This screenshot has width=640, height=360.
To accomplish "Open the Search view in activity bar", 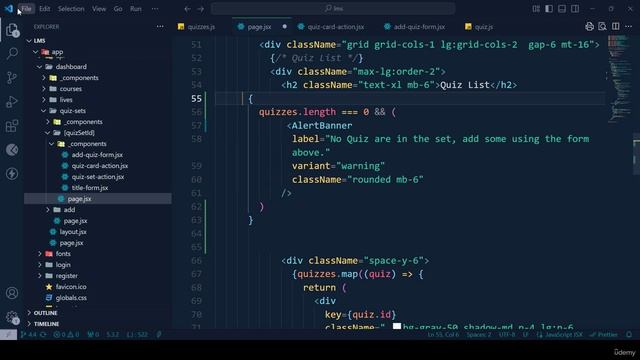I will pyautogui.click(x=12, y=53).
